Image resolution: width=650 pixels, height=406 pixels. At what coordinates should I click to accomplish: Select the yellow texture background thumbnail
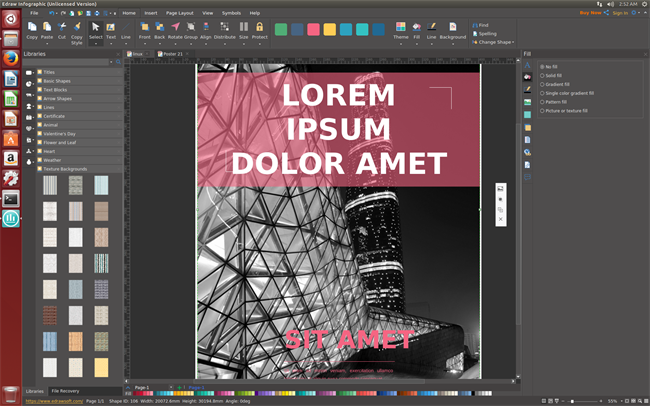(x=101, y=367)
